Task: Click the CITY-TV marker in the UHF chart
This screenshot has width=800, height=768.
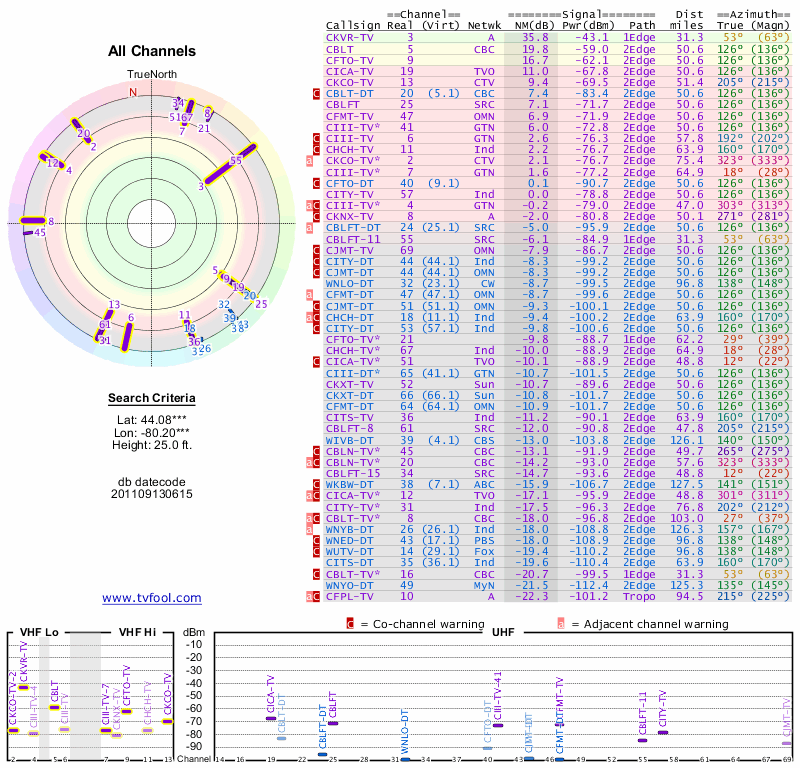Action: pyautogui.click(x=661, y=733)
